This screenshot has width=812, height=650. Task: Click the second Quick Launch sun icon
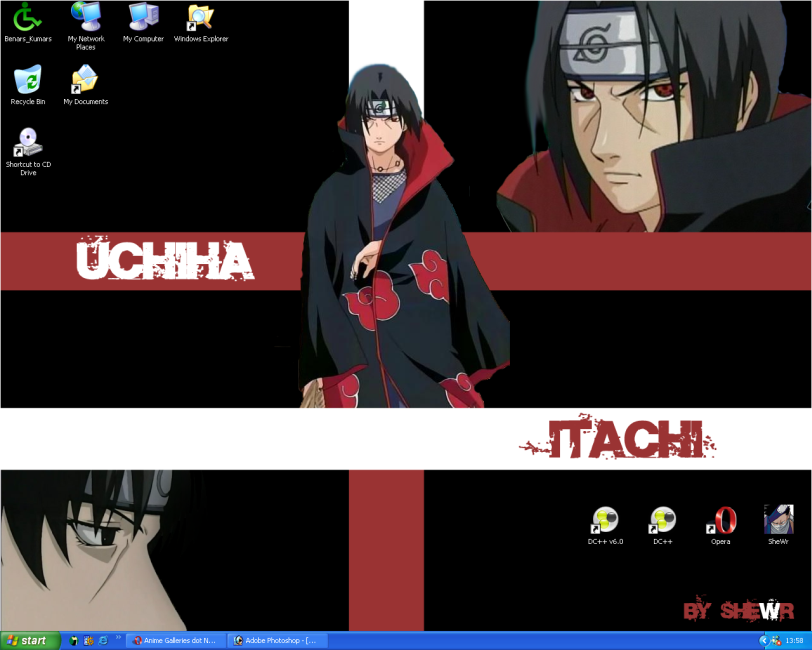tap(89, 641)
